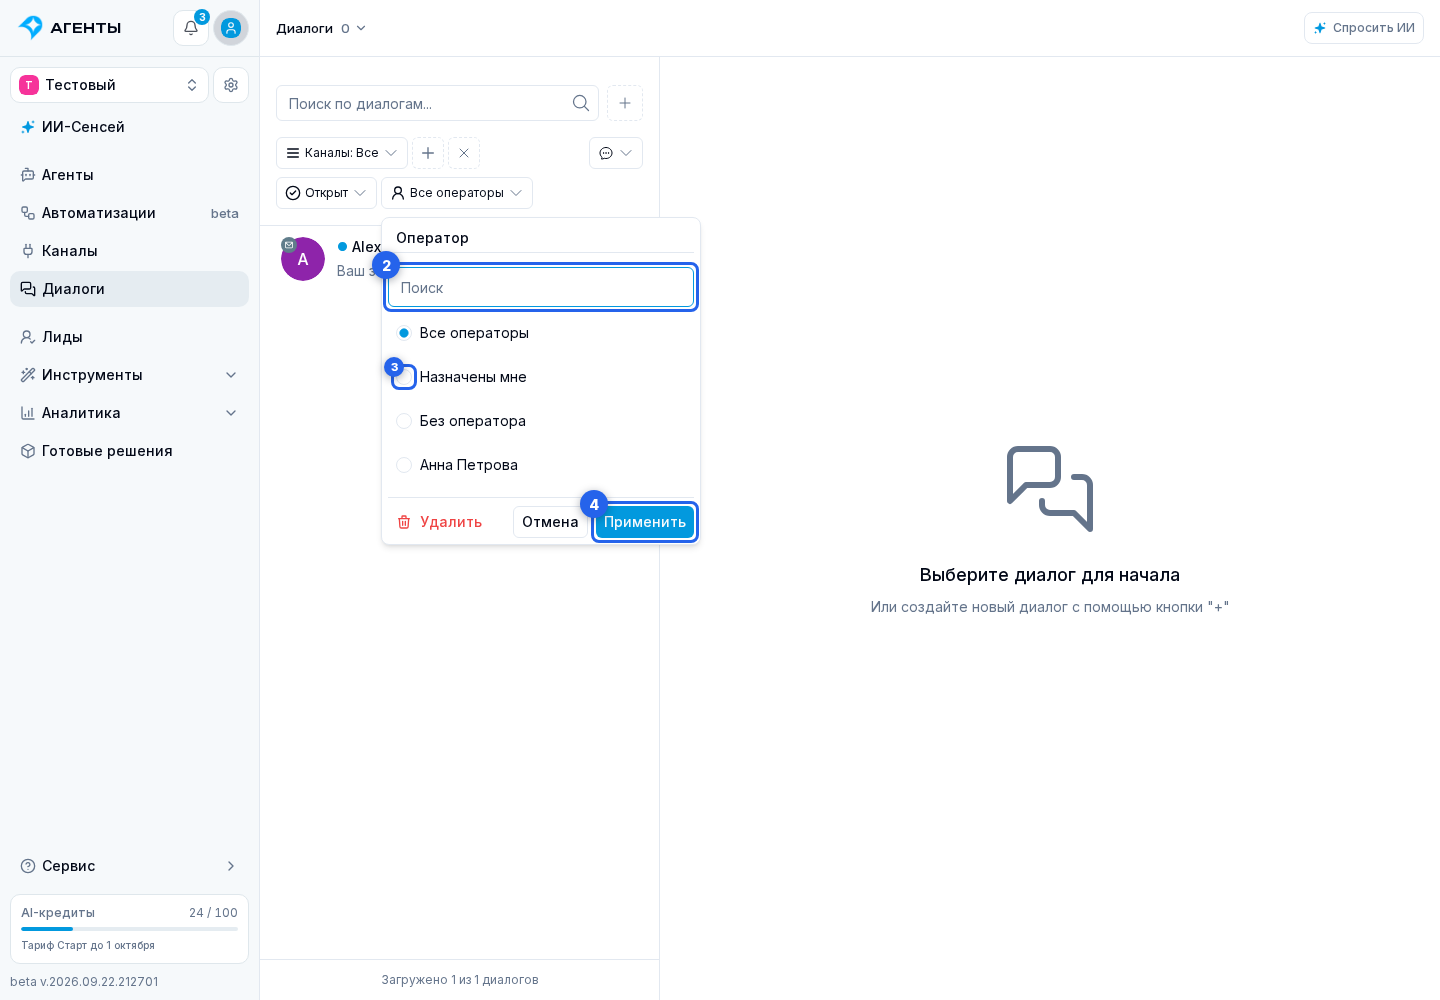Select the Все операторы radio option
This screenshot has height=1000, width=1440.
(x=404, y=333)
